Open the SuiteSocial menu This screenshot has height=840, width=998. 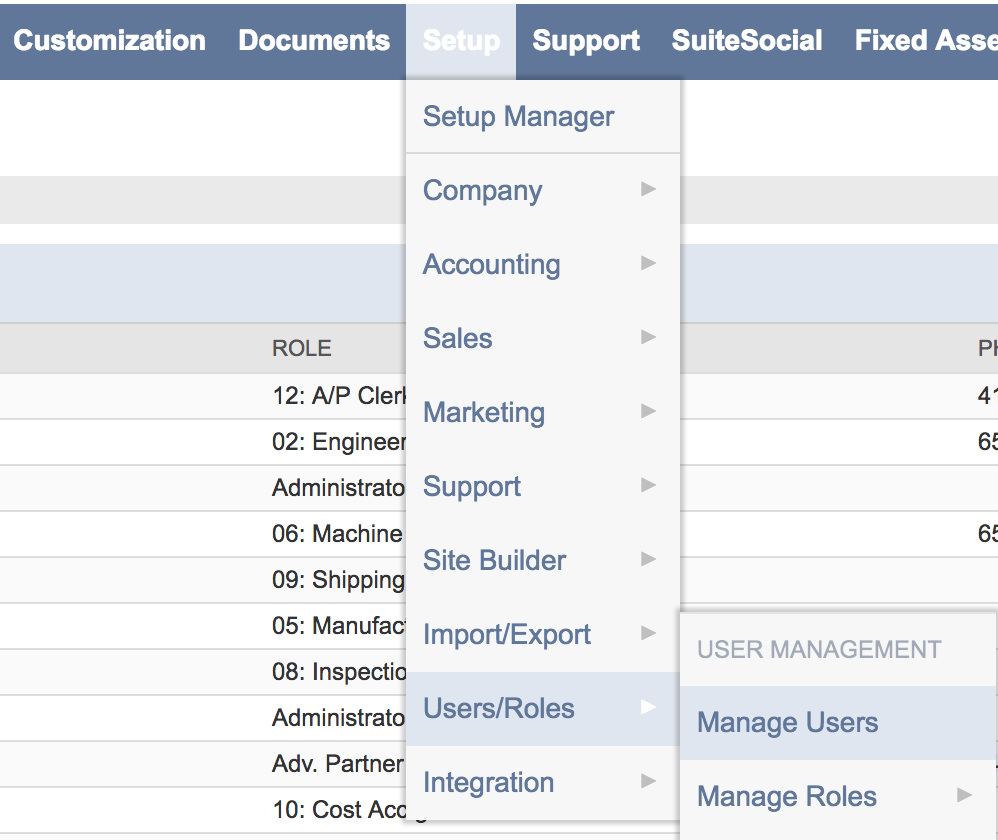[x=747, y=40]
